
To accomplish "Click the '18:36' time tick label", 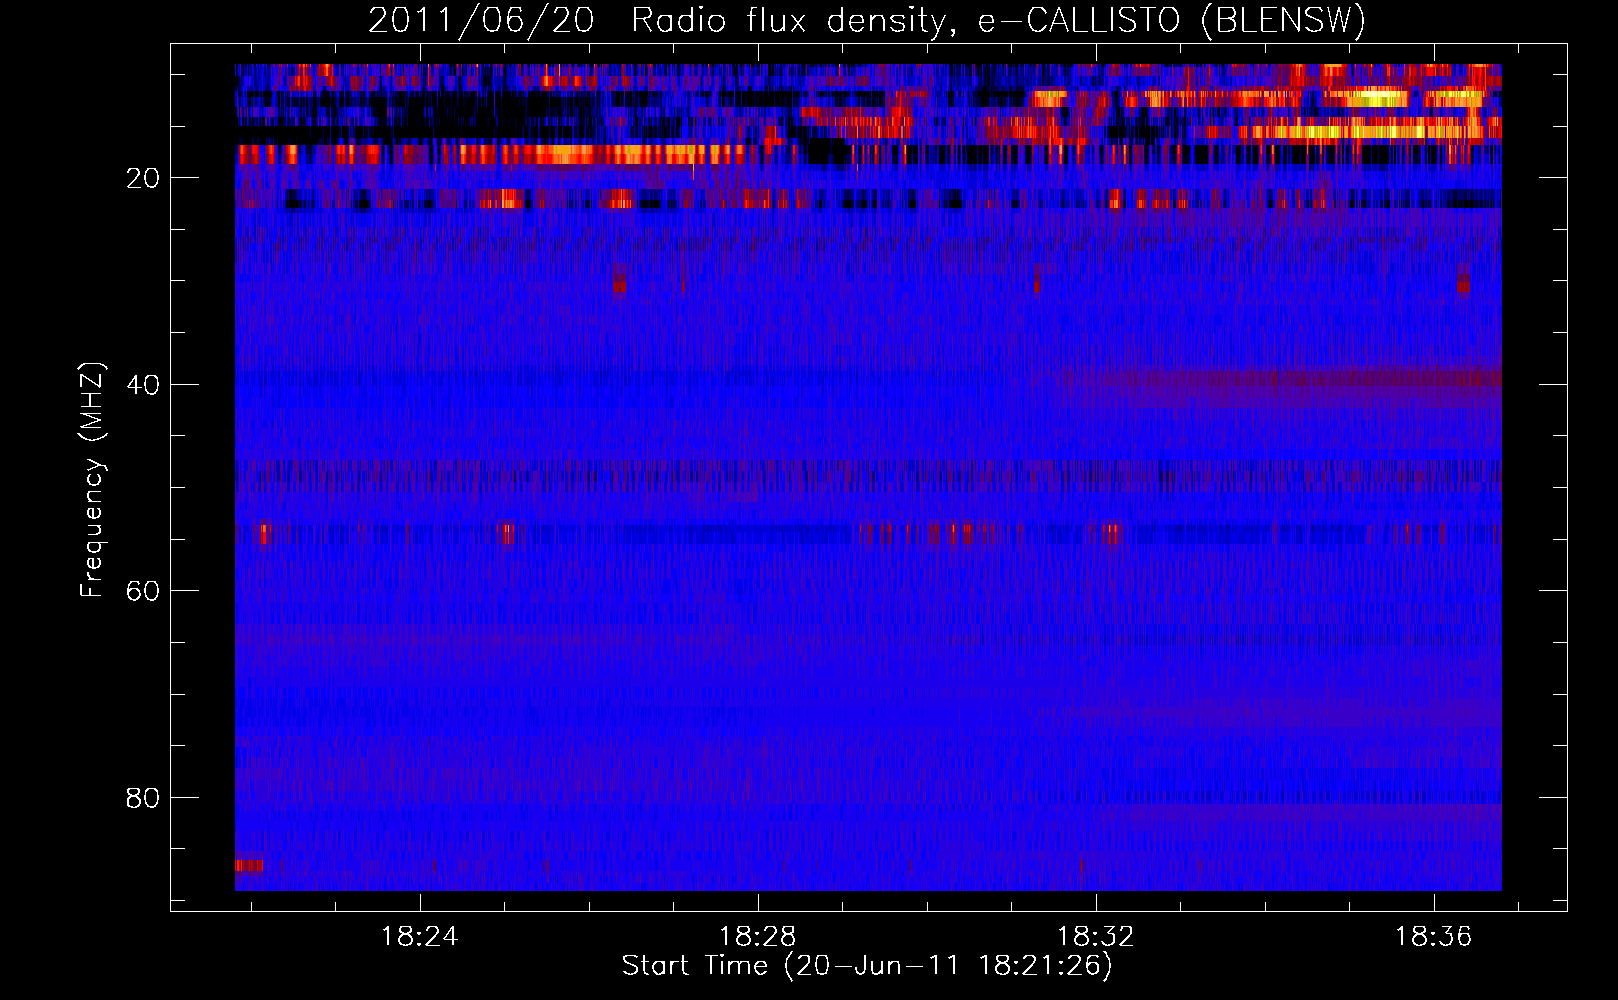I will 1434,937.
